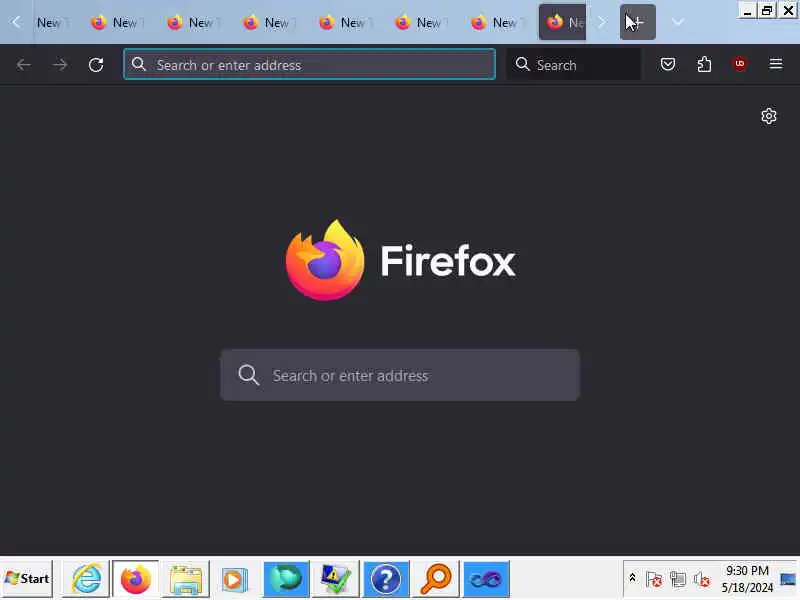The width and height of the screenshot is (800, 600).
Task: Open the orange magnifier taskbar application
Action: (x=436, y=579)
